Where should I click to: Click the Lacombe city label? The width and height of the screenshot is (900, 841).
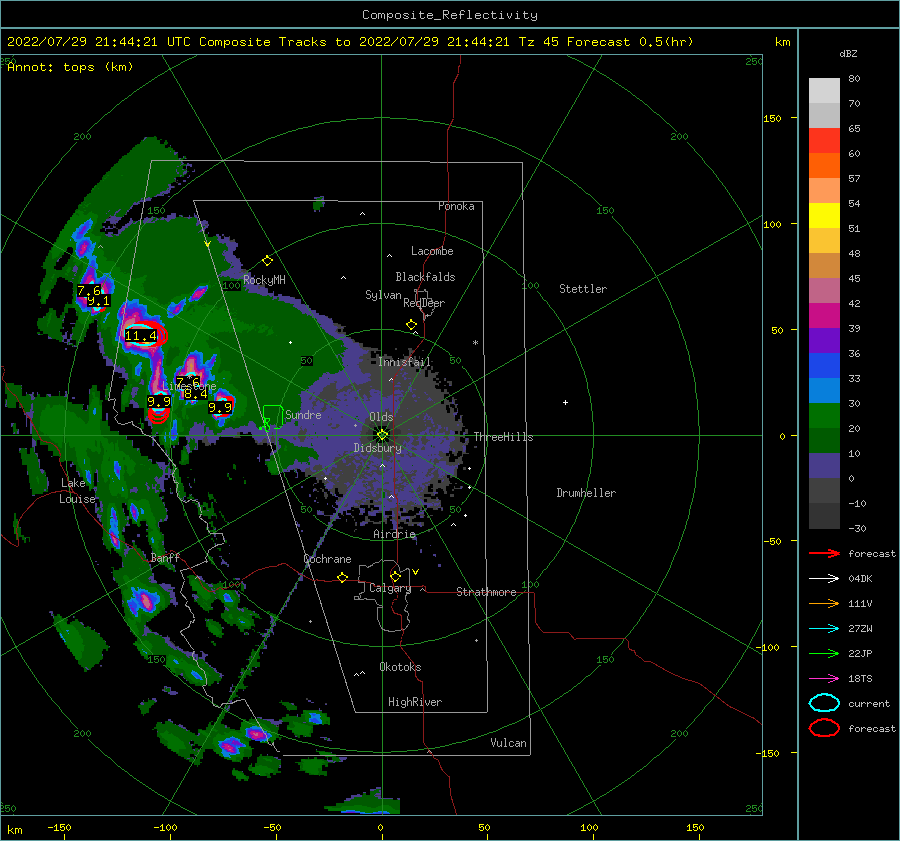click(x=432, y=251)
